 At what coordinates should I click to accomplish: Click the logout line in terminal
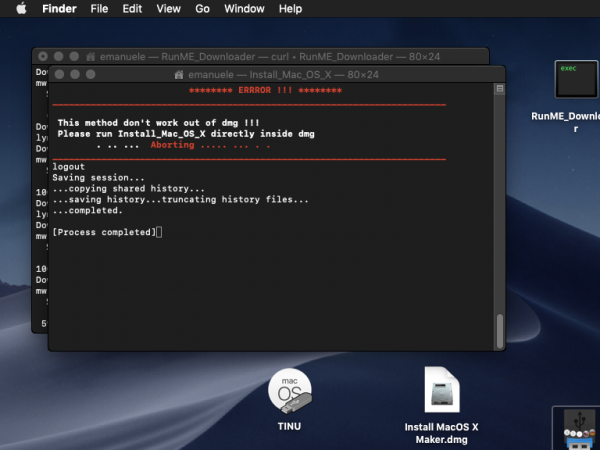tap(68, 167)
